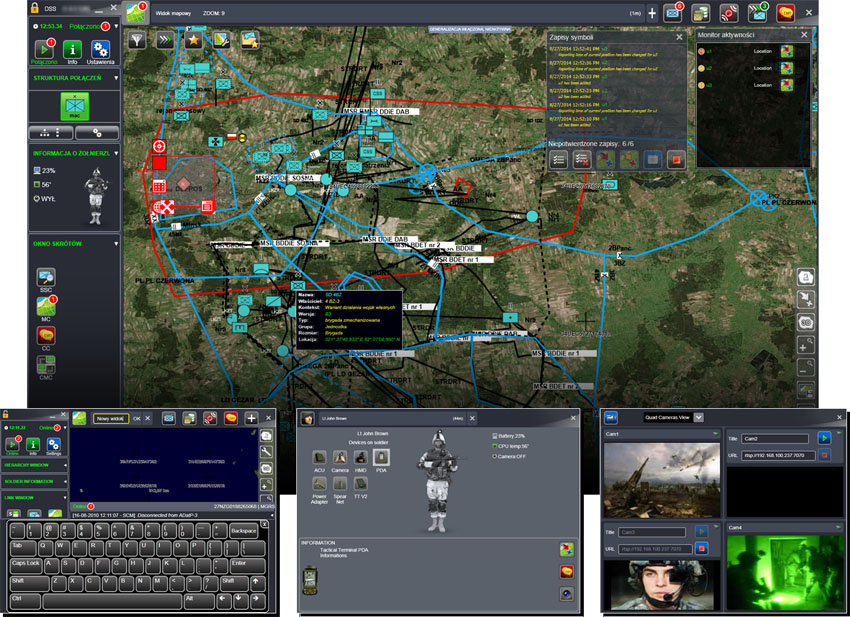Click Backspace key on virtual keyboard
This screenshot has height=617, width=850.
click(243, 531)
